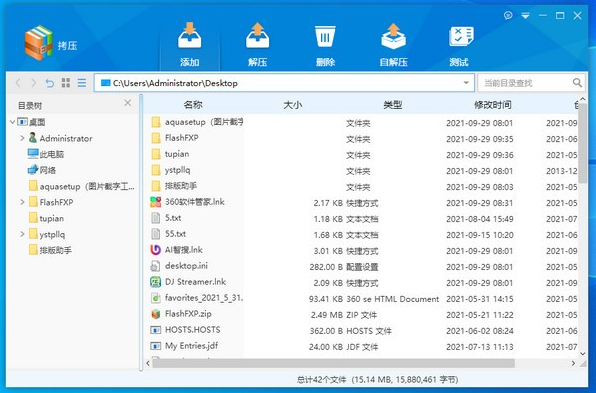Go back with the left arrow navigation icon
This screenshot has height=393, width=596.
click(x=18, y=83)
